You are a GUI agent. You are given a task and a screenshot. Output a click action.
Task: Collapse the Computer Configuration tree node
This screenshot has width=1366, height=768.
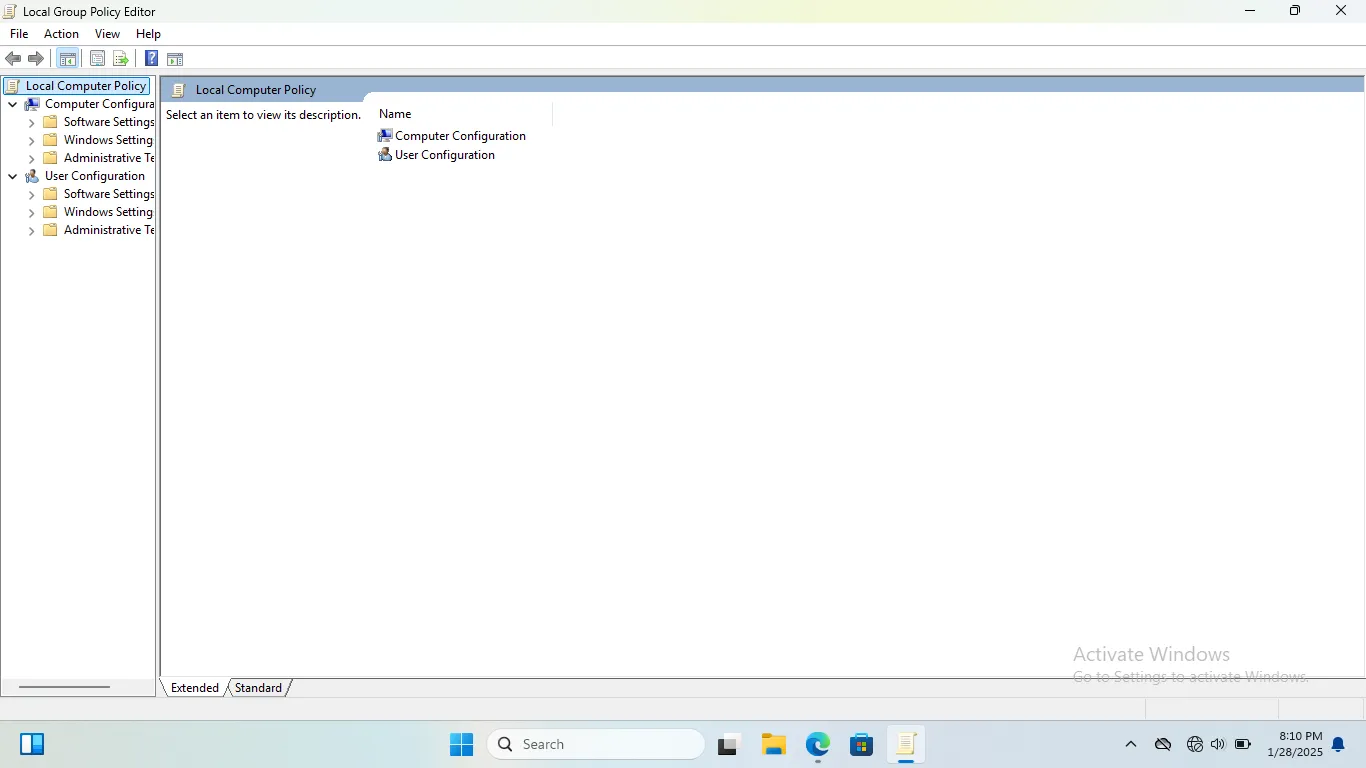click(12, 104)
